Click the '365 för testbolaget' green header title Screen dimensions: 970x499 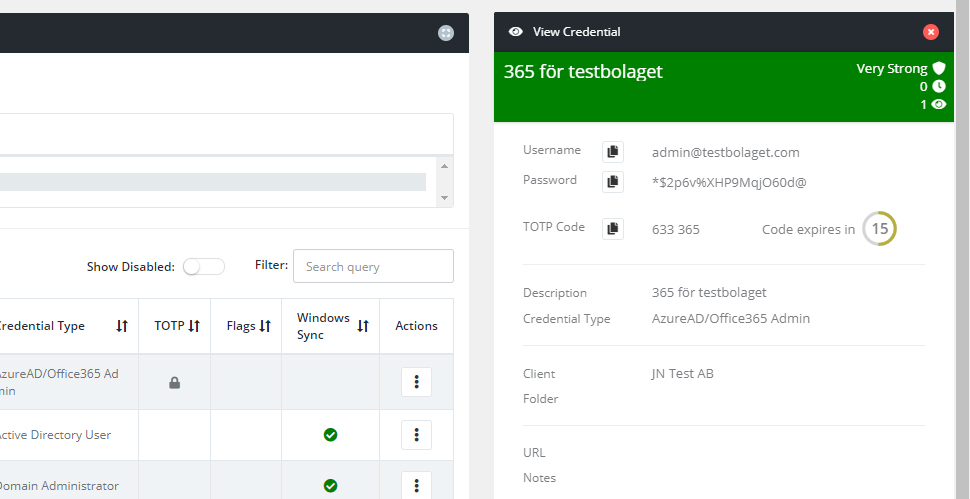tap(583, 71)
